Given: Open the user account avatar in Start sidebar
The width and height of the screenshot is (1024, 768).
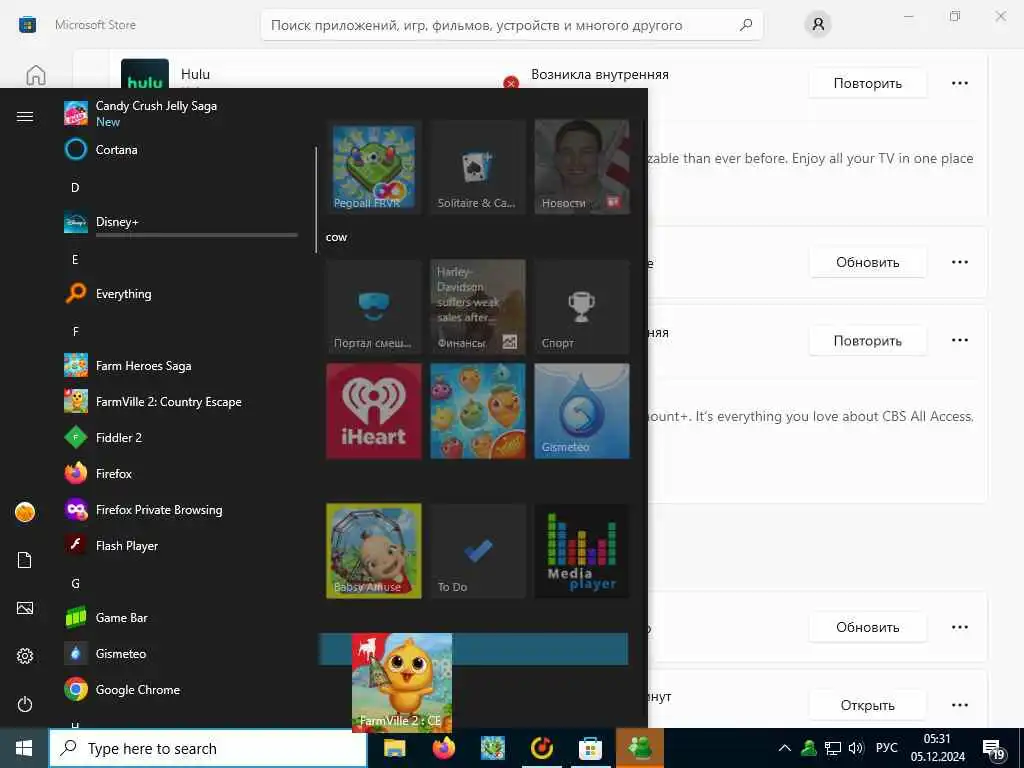Looking at the screenshot, I should [x=25, y=512].
